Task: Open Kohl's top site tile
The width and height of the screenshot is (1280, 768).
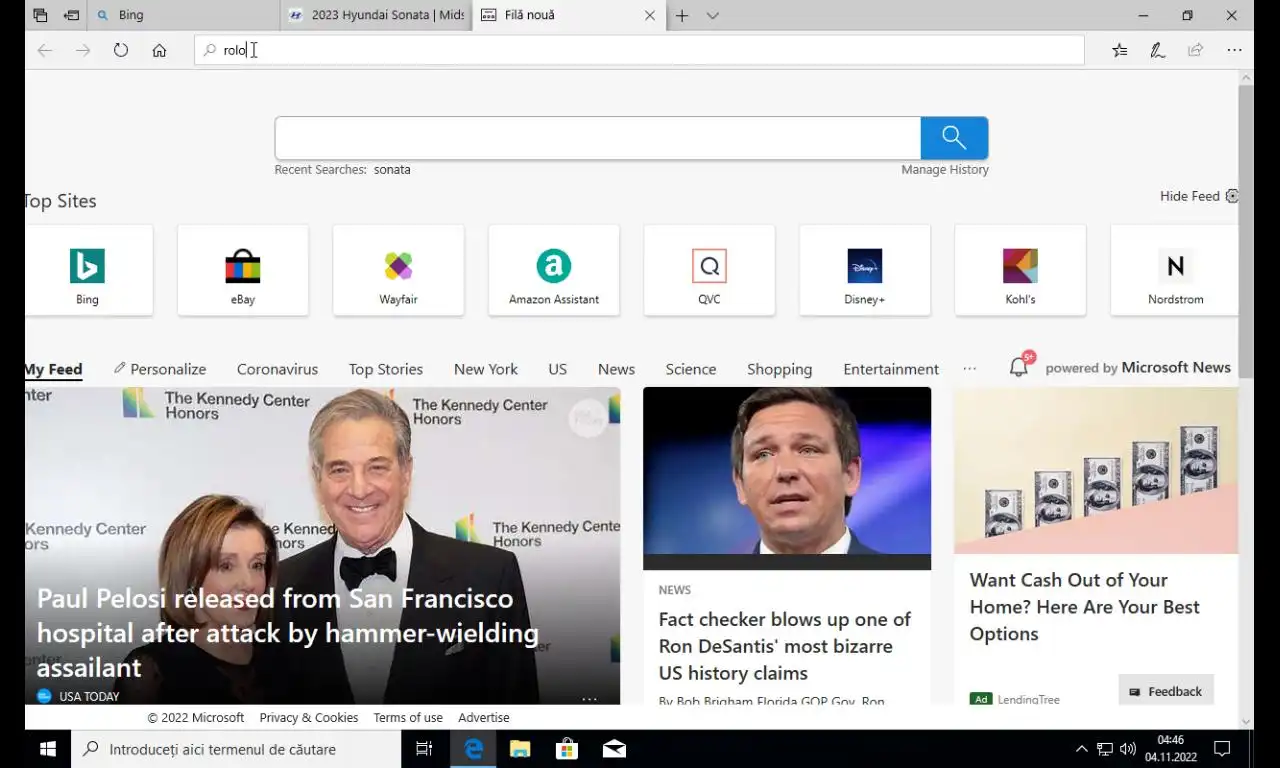Action: tap(1020, 270)
